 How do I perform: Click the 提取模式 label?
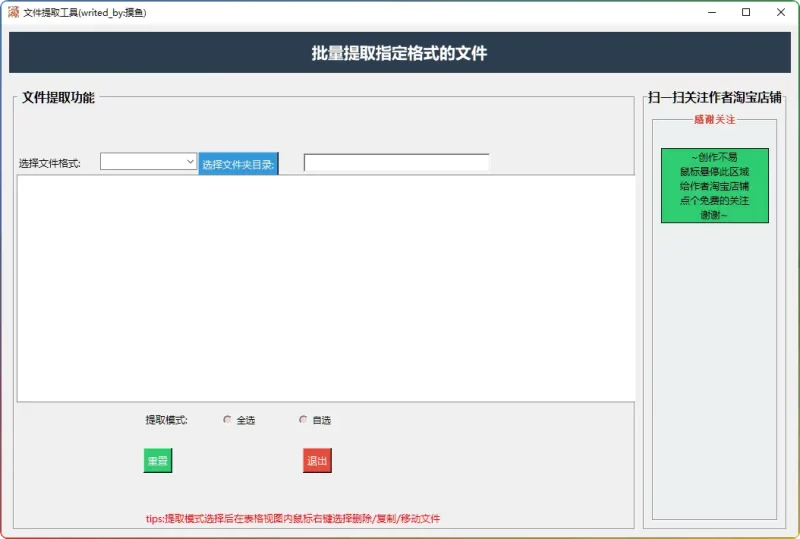pyautogui.click(x=166, y=420)
